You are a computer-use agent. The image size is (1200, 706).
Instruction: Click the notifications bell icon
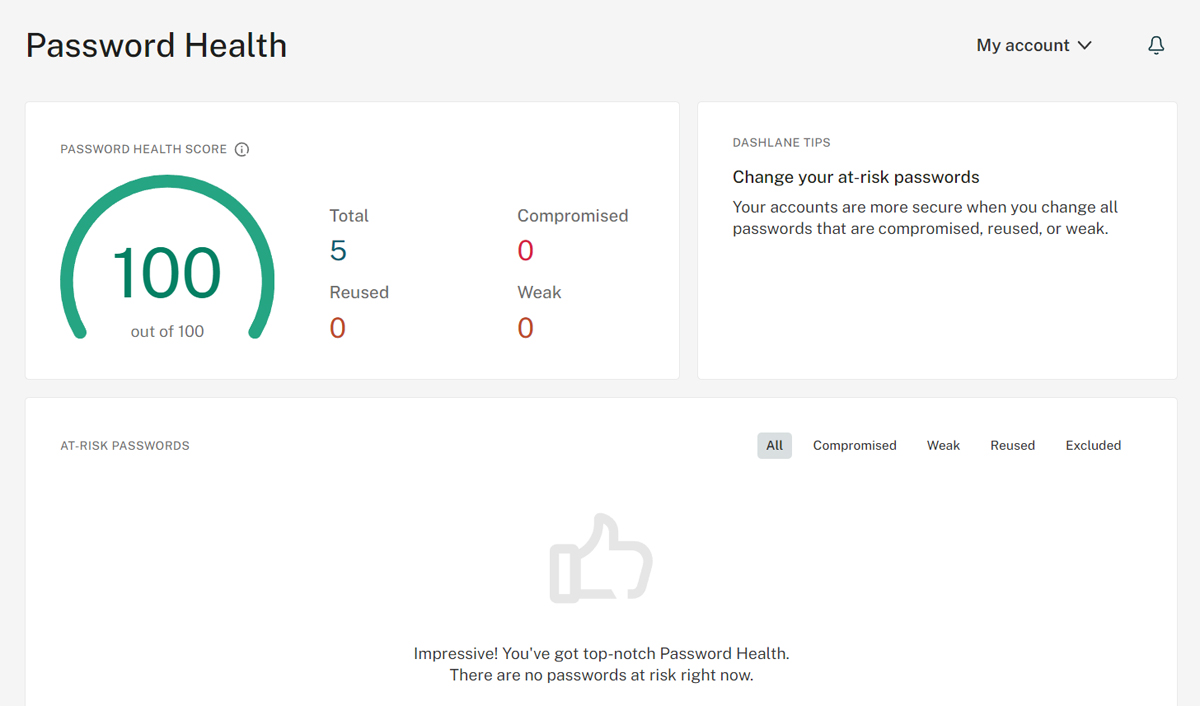pos(1156,45)
